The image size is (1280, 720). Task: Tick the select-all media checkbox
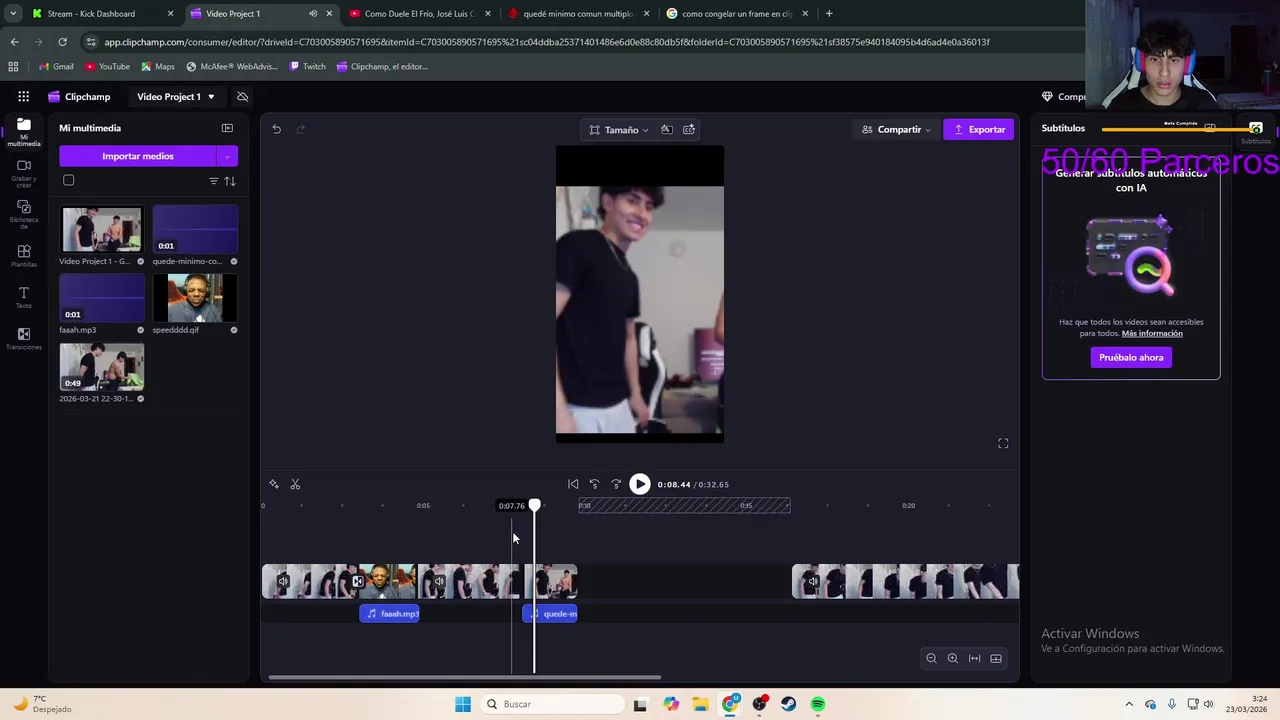[x=69, y=181]
